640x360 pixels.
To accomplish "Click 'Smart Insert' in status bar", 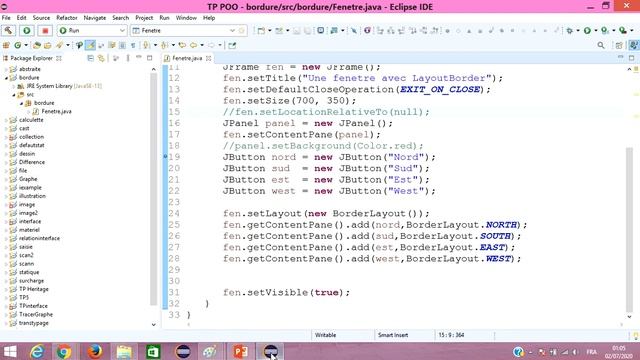I will click(x=393, y=335).
